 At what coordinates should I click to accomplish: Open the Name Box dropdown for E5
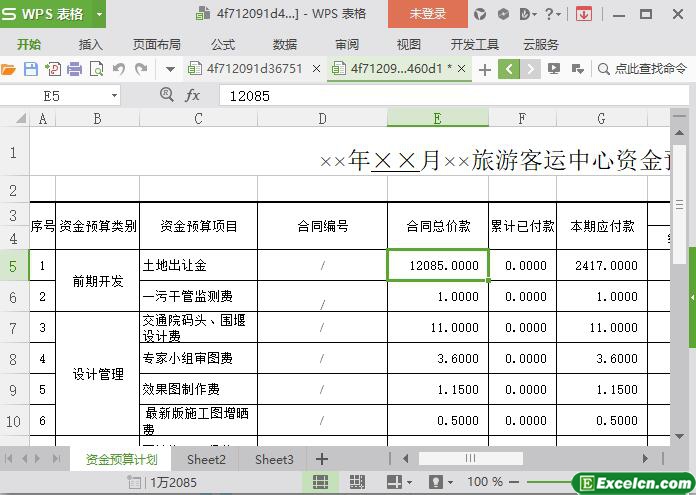pyautogui.click(x=114, y=95)
